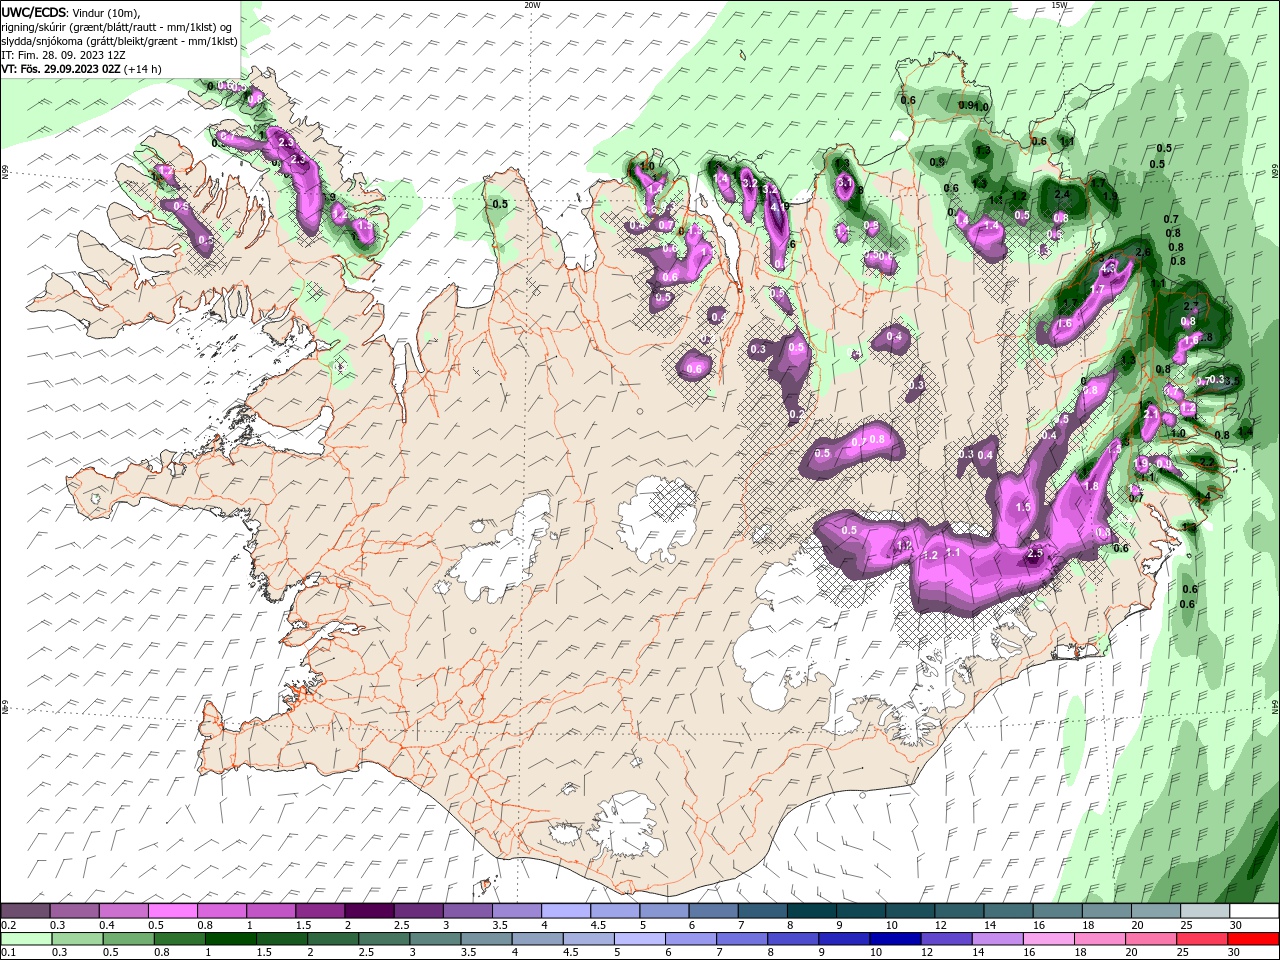Click the '2.4' value in the northeast green area
1280x960 pixels.
pyautogui.click(x=1062, y=194)
